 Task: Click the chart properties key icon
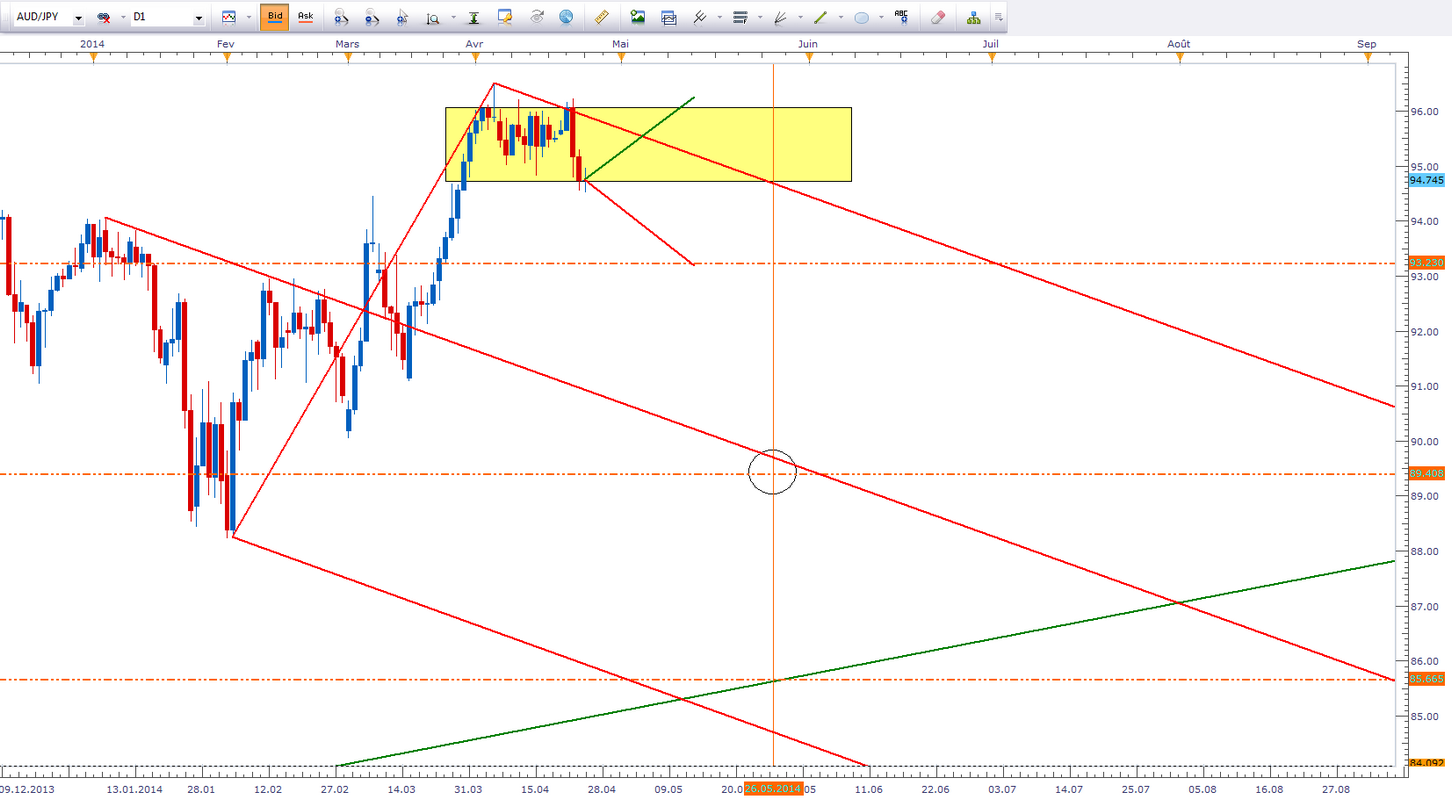[x=505, y=17]
